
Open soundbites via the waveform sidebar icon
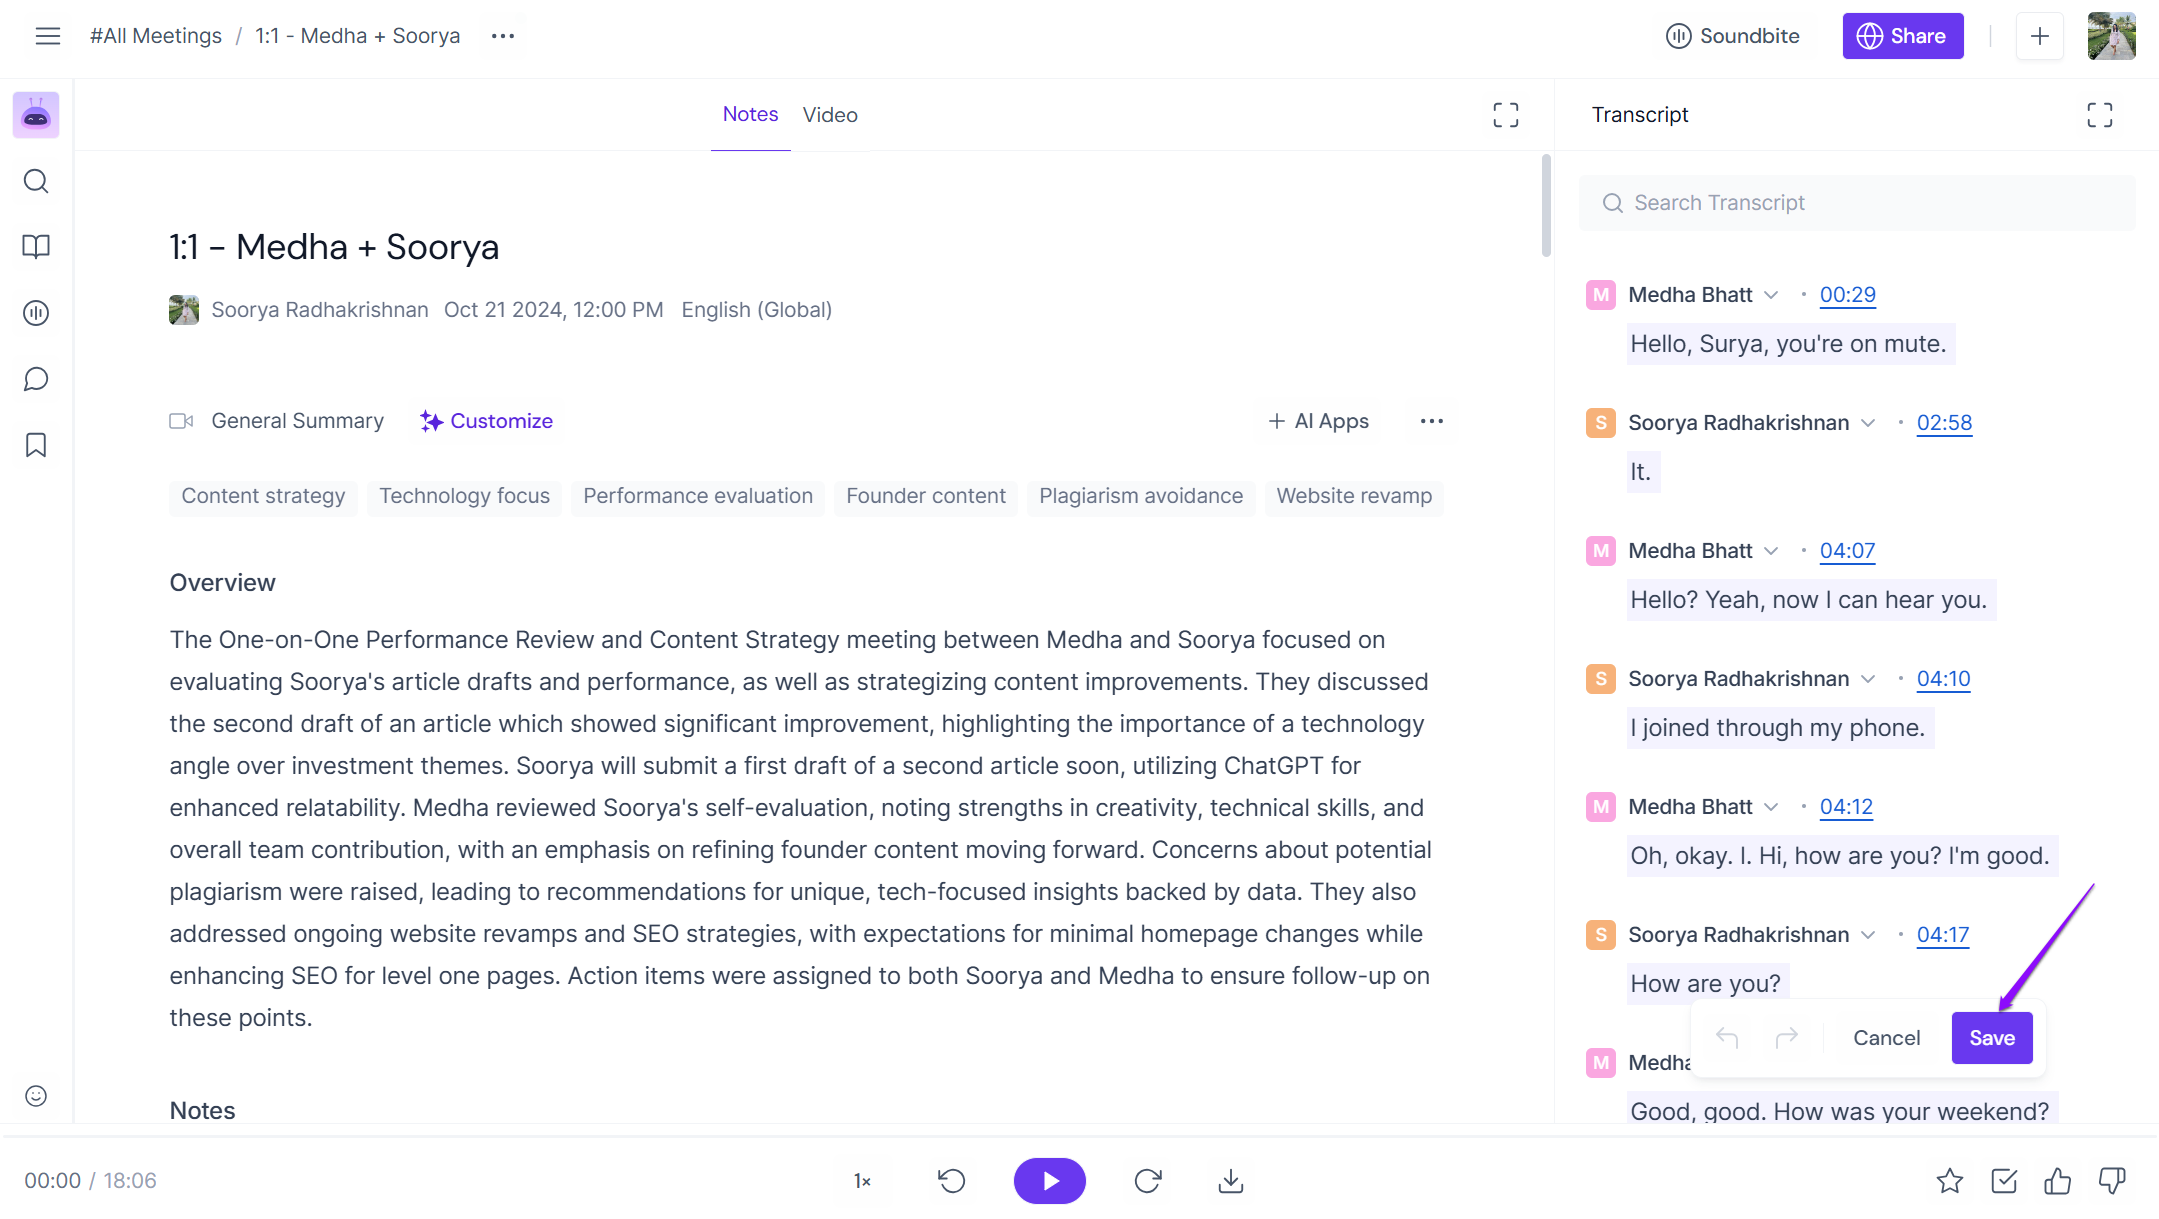click(36, 312)
